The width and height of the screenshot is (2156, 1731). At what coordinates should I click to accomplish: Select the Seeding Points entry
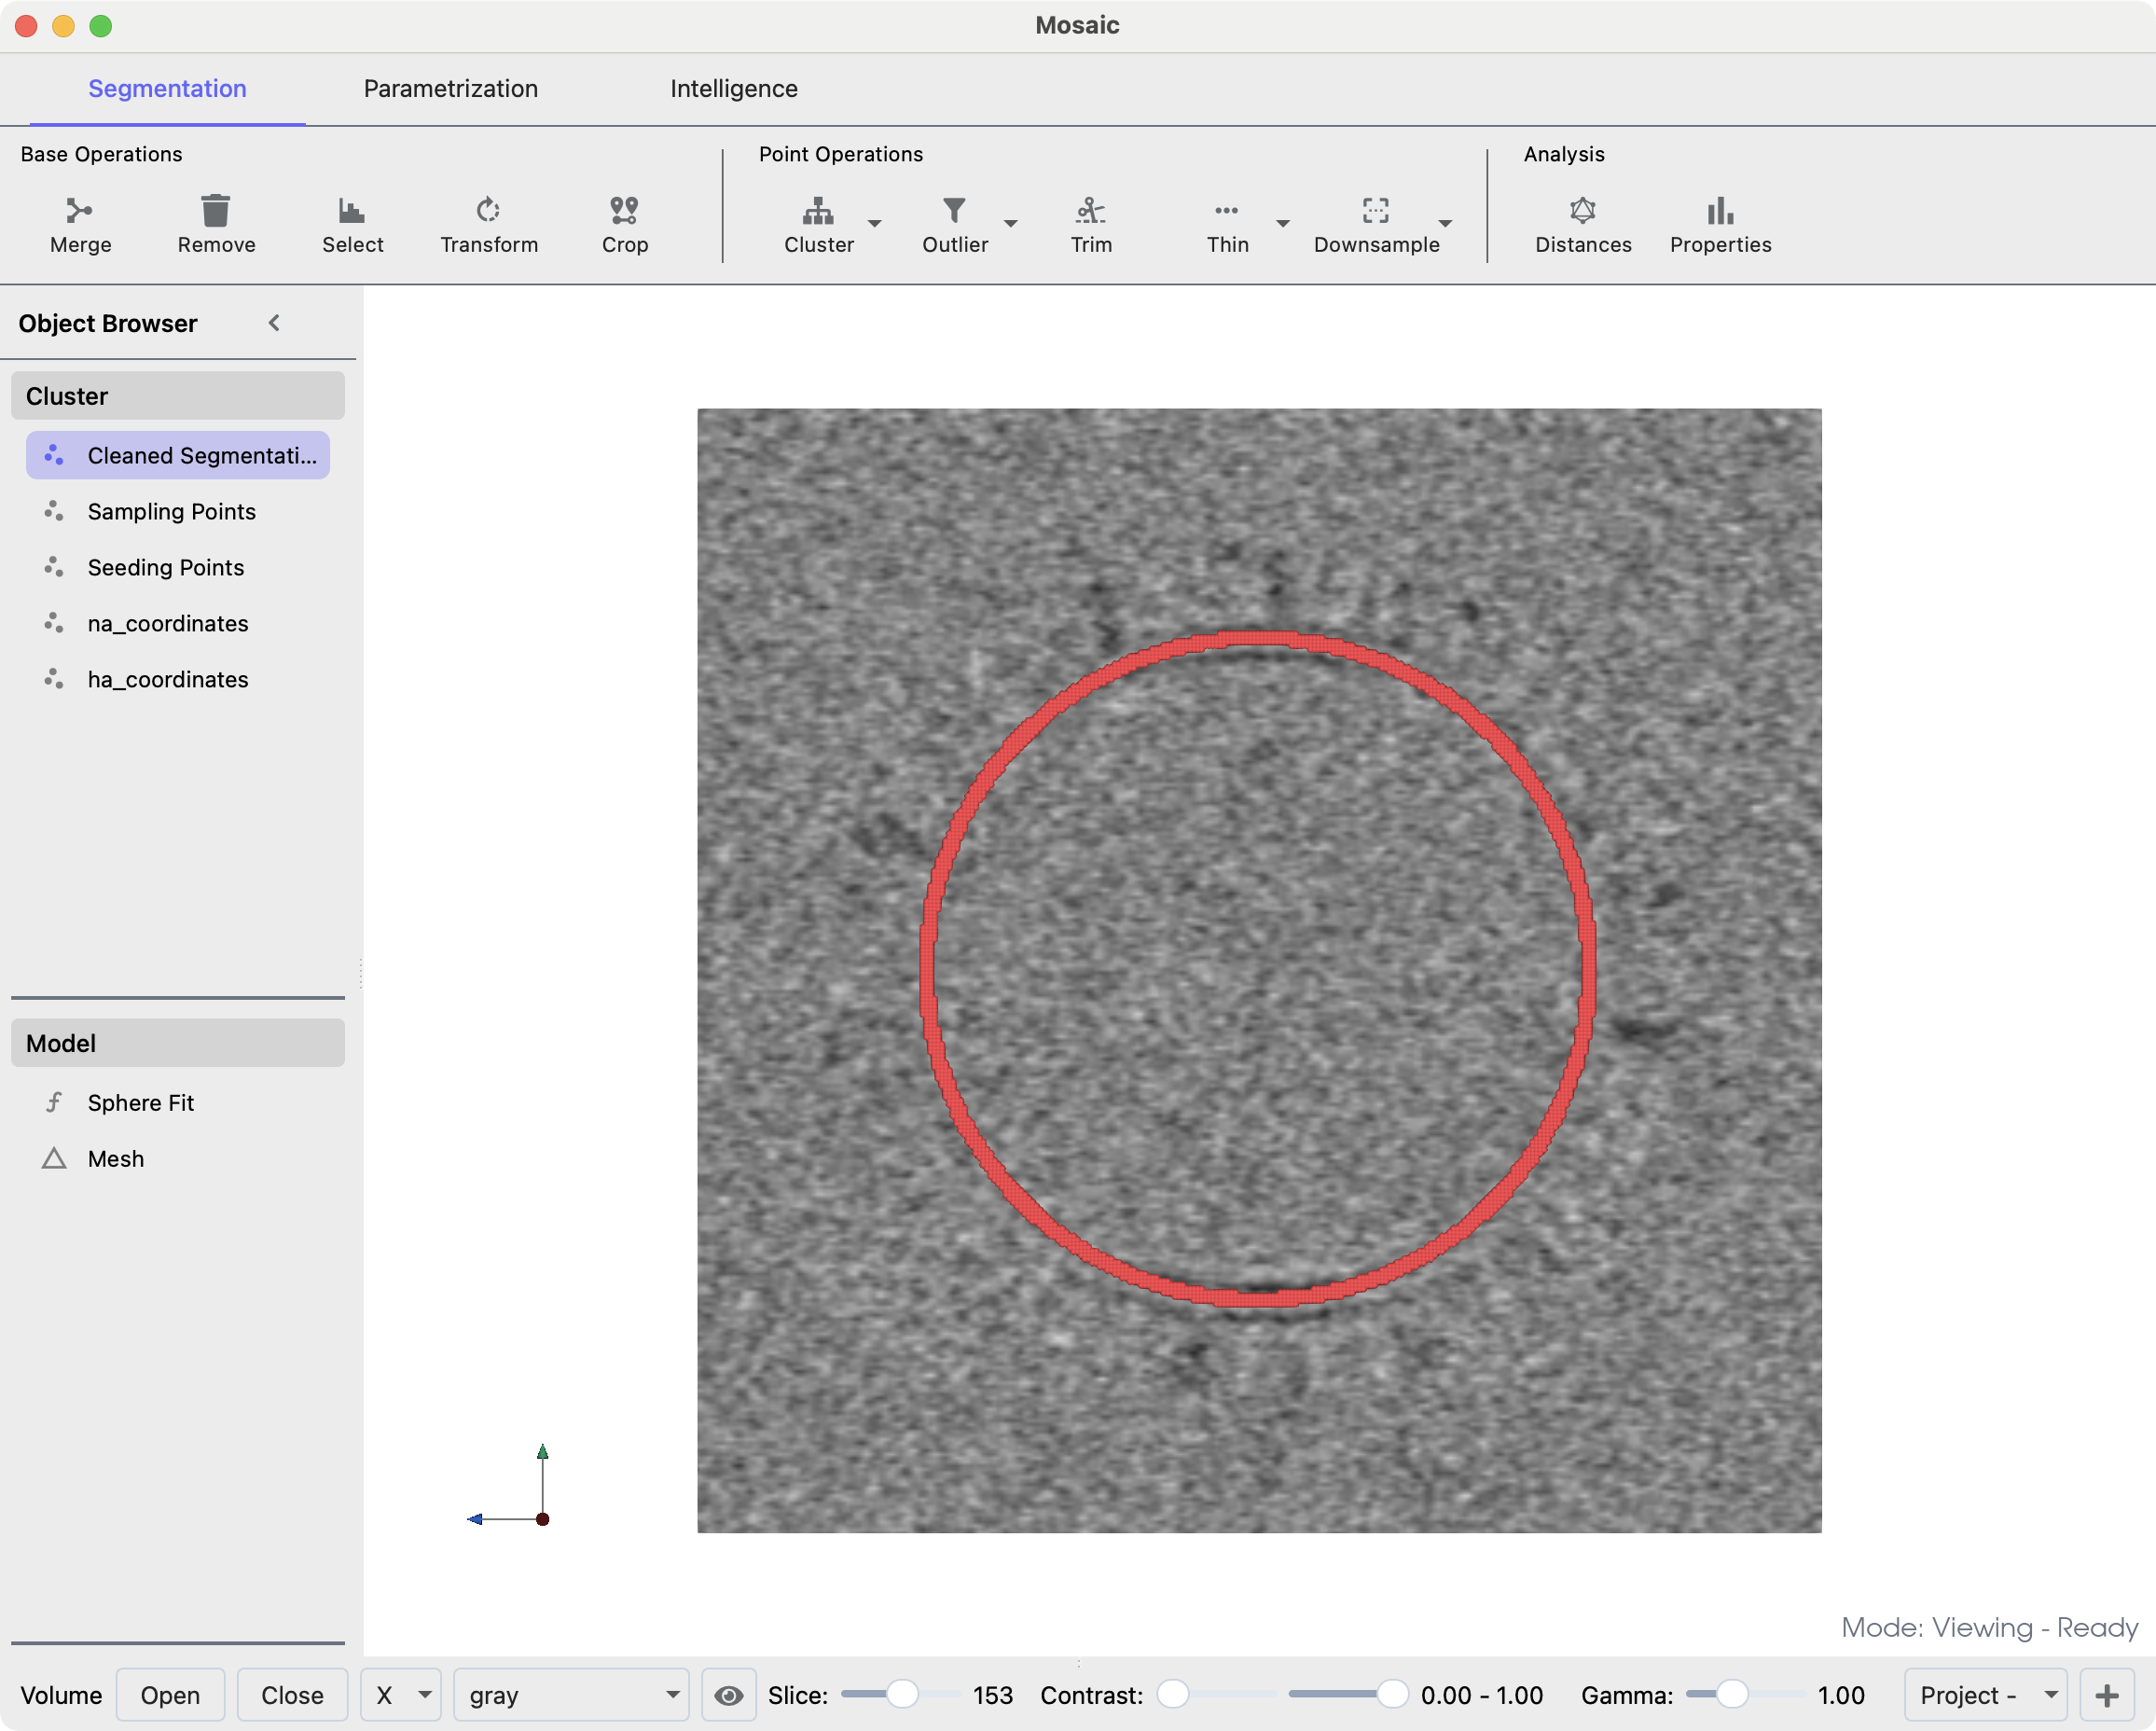pyautogui.click(x=178, y=567)
